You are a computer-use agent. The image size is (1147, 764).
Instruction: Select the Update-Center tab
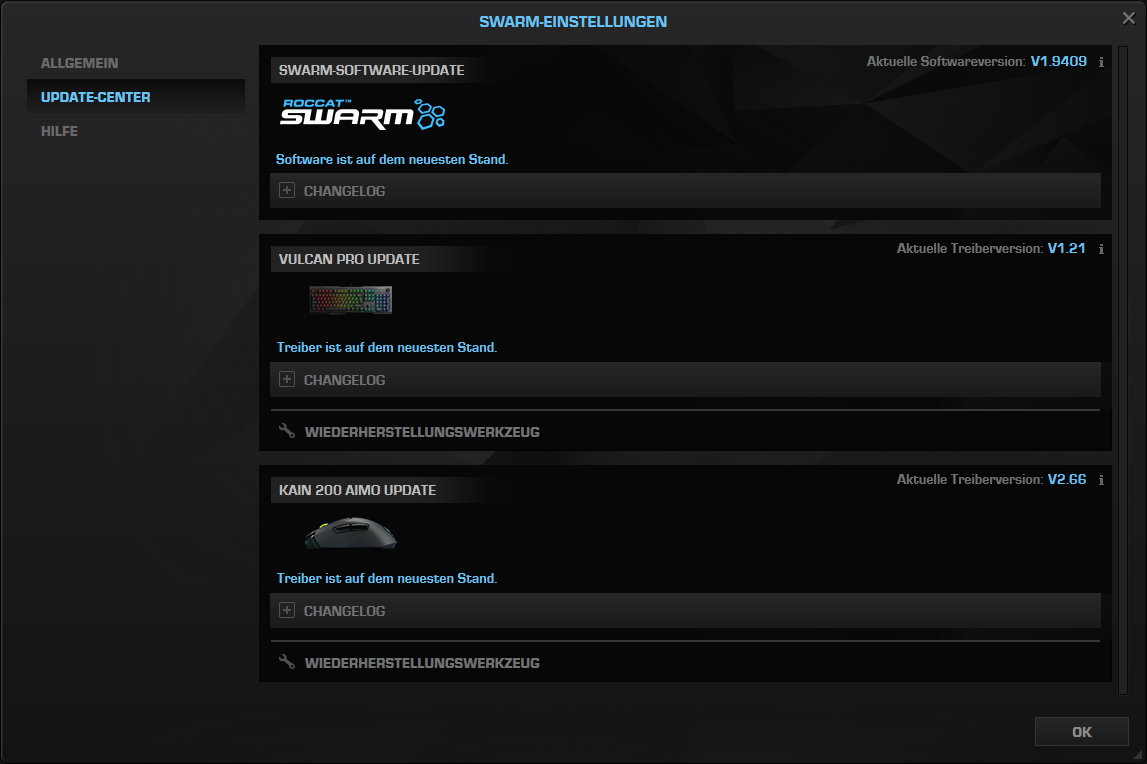tap(135, 97)
